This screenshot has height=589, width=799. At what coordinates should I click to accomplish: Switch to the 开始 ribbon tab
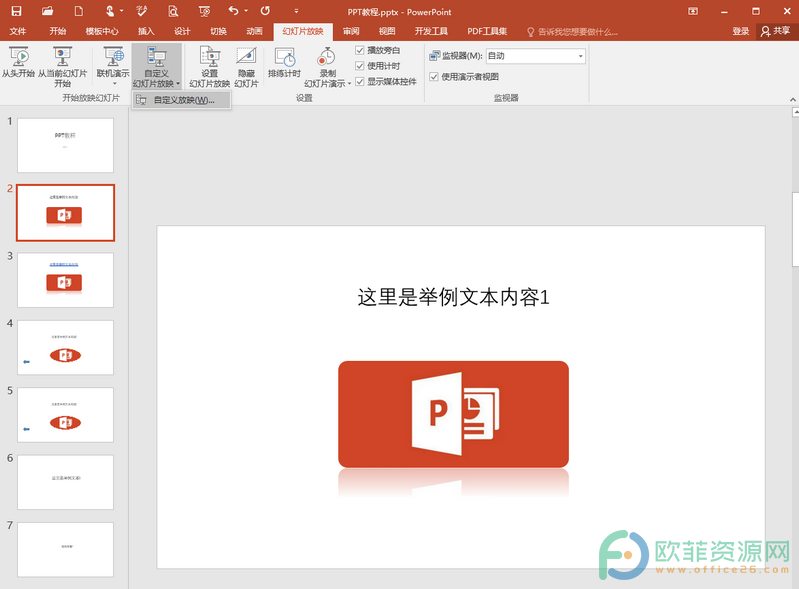58,32
